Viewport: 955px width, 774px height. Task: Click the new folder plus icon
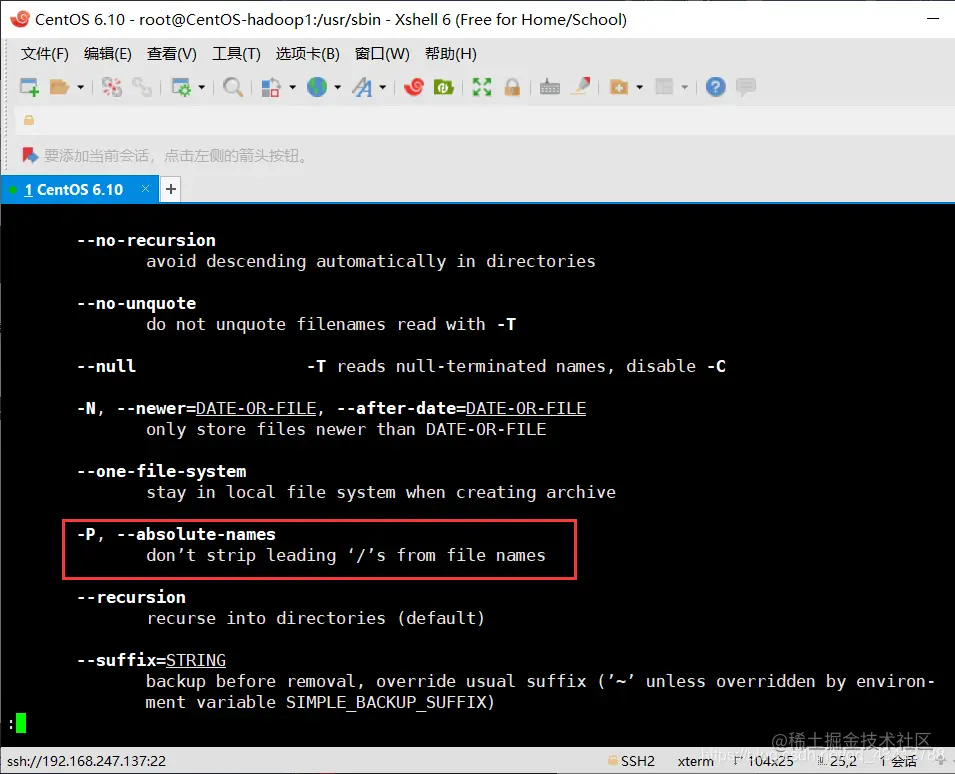[619, 87]
